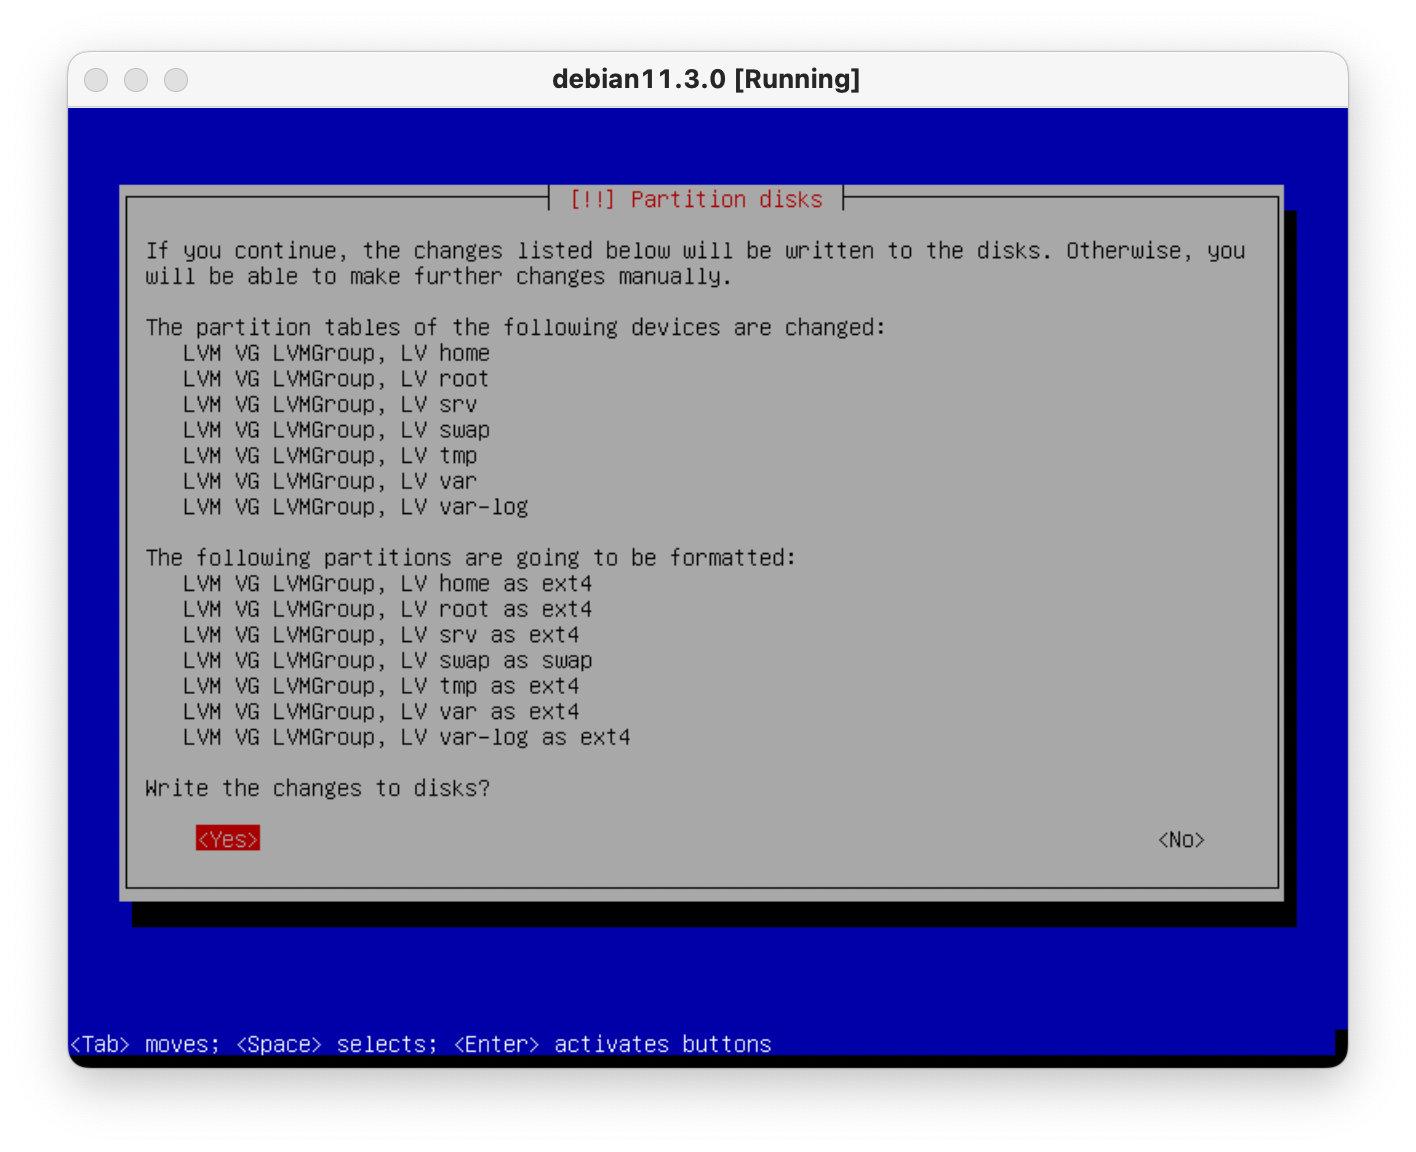Click the Tab/Space/Enter help line at bottom
Viewport: 1416px width, 1152px height.
pos(420,1044)
